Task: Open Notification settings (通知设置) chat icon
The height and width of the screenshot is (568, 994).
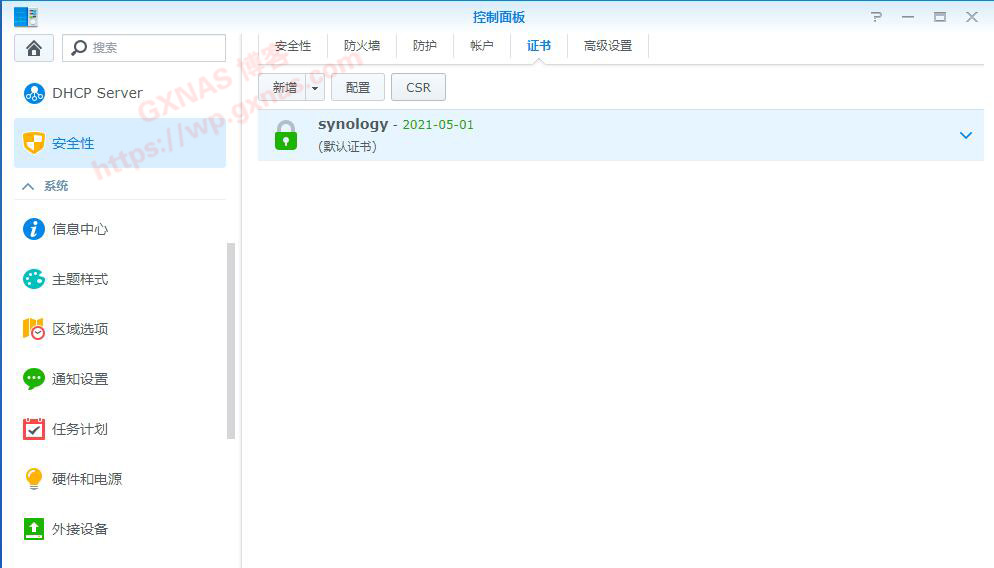Action: pyautogui.click(x=34, y=379)
